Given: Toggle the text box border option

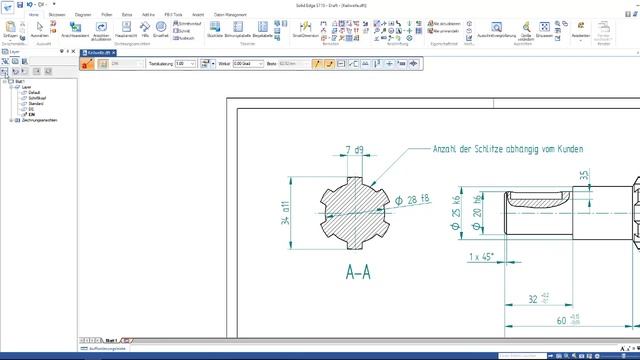Looking at the screenshot, I should coord(341,64).
